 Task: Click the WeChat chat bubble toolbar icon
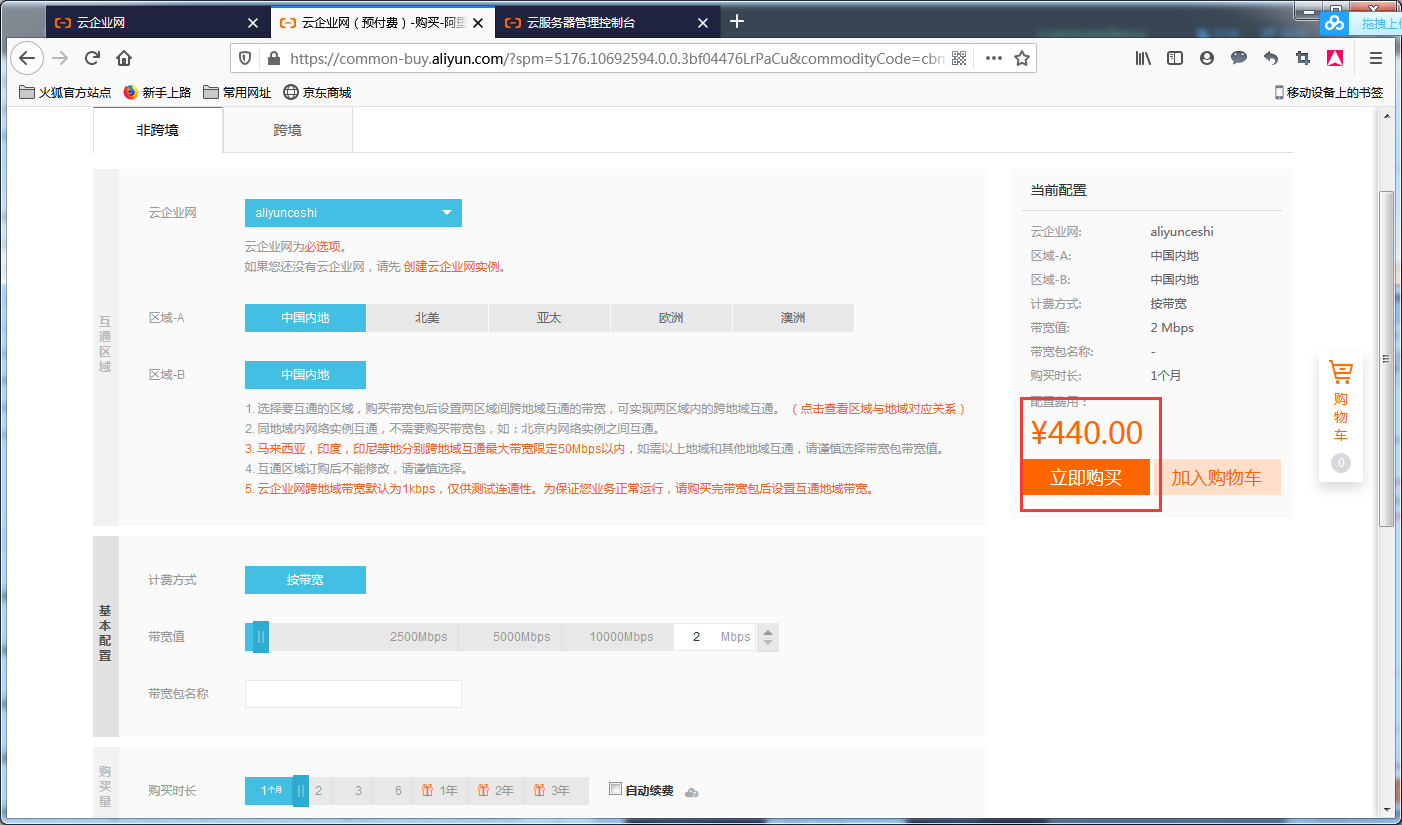[x=1238, y=58]
